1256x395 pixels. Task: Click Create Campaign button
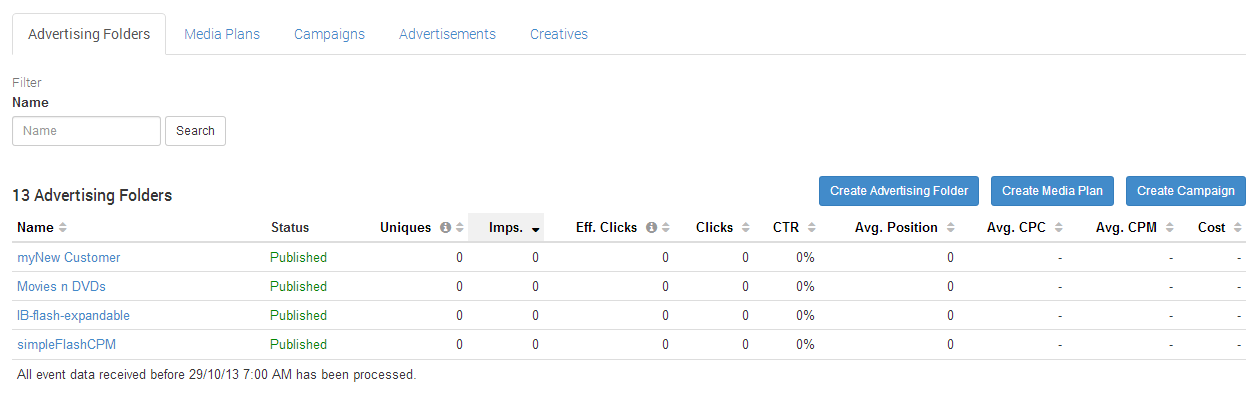pyautogui.click(x=1186, y=191)
